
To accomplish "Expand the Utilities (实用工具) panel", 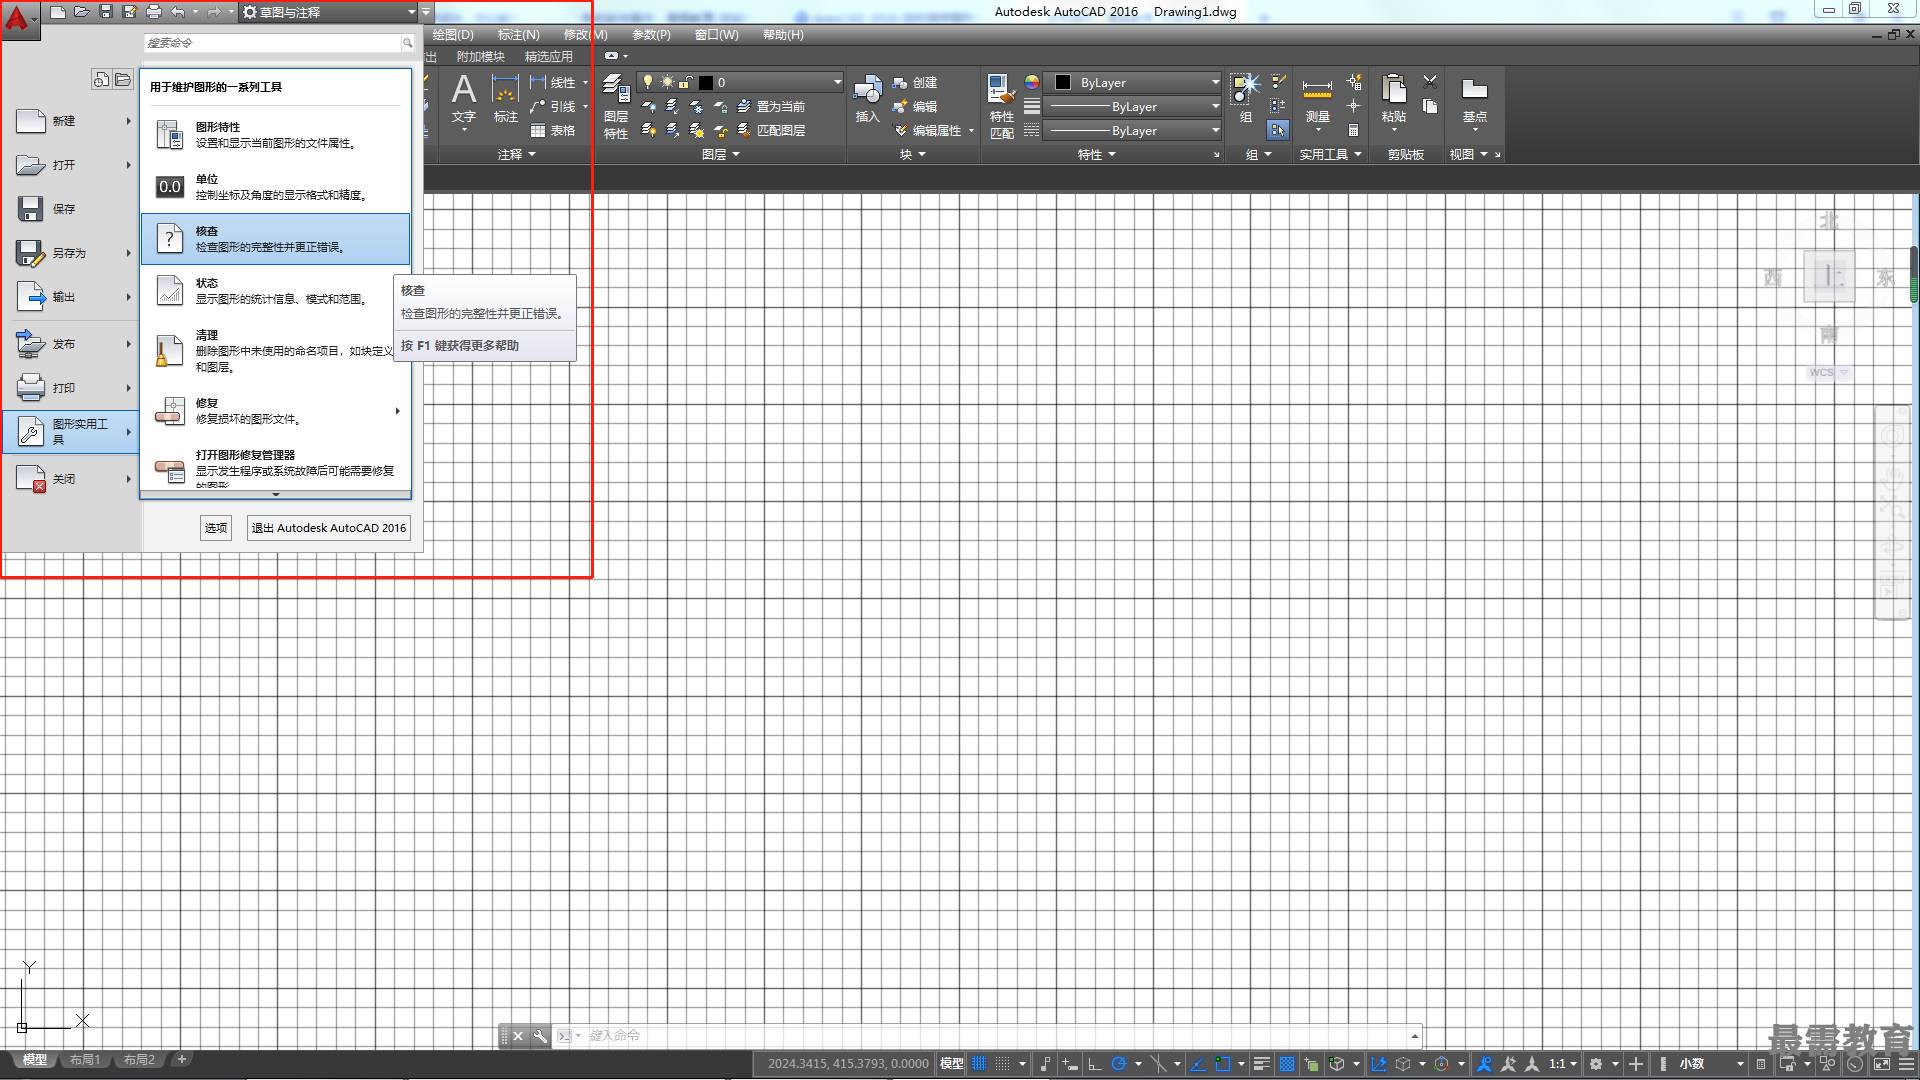I will tap(1331, 155).
